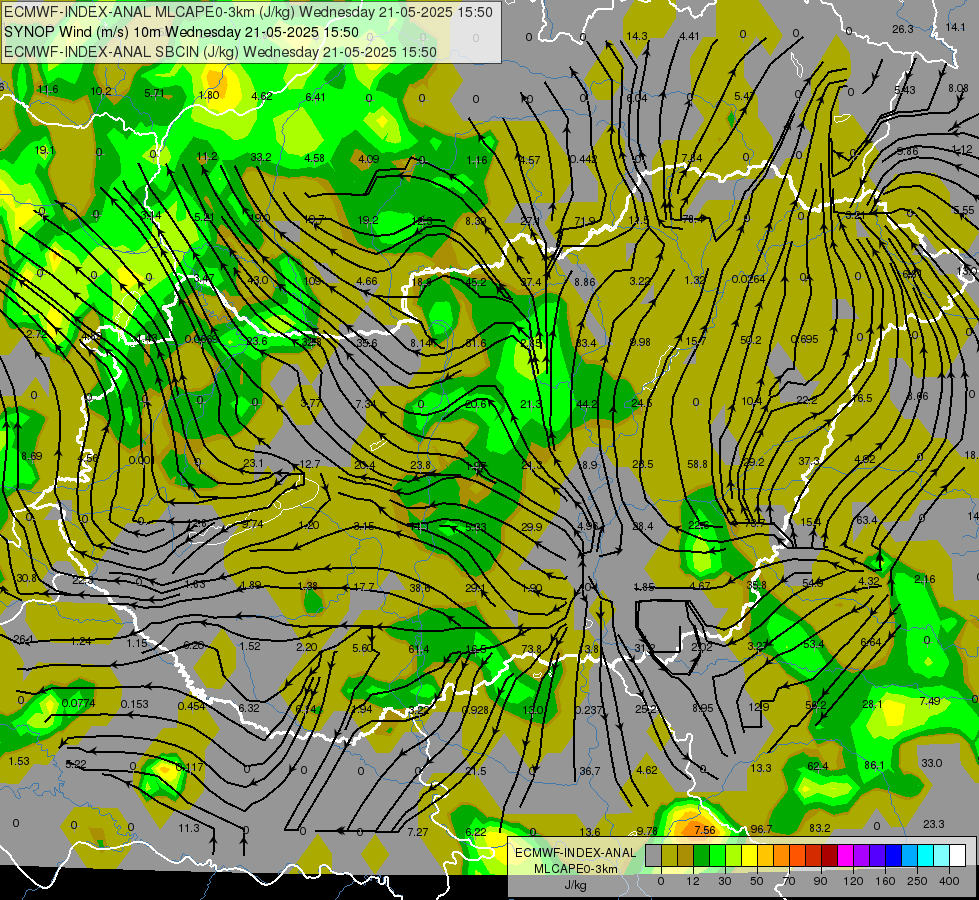Click the map value 0.153
Screen dimensions: 979x900
[134, 704]
